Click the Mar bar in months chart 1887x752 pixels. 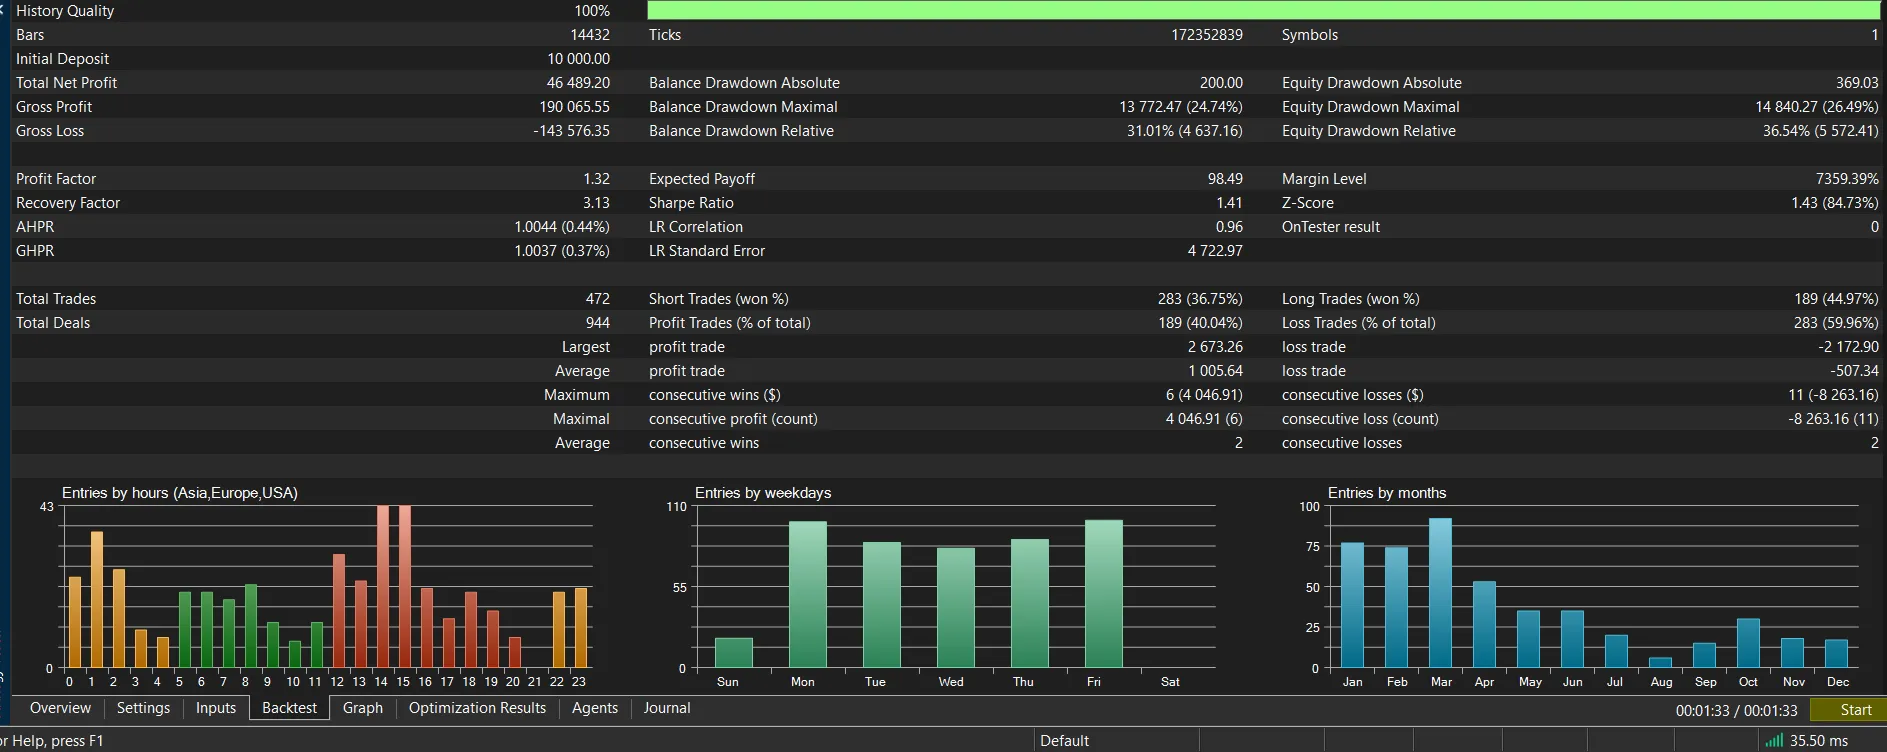[1440, 593]
